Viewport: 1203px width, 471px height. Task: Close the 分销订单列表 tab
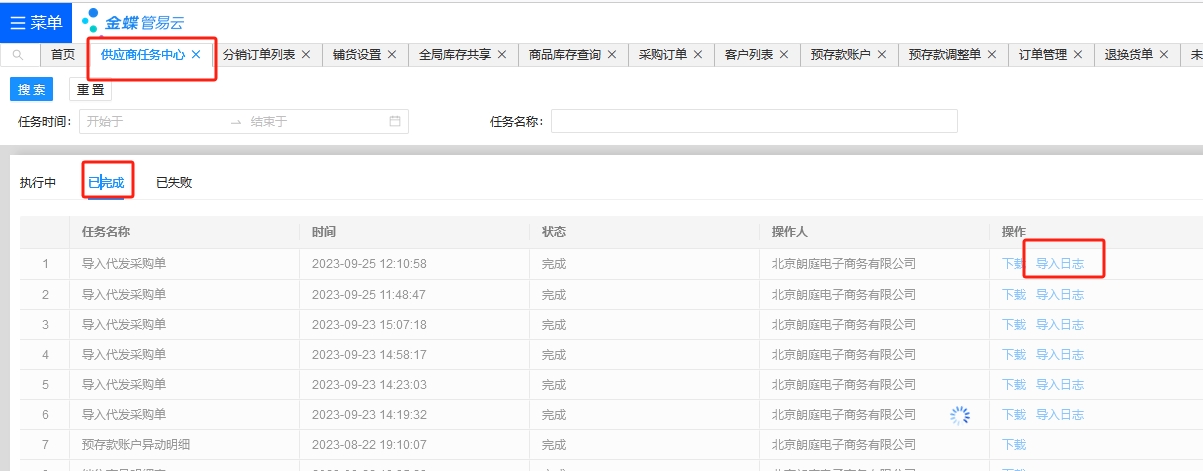[x=306, y=55]
